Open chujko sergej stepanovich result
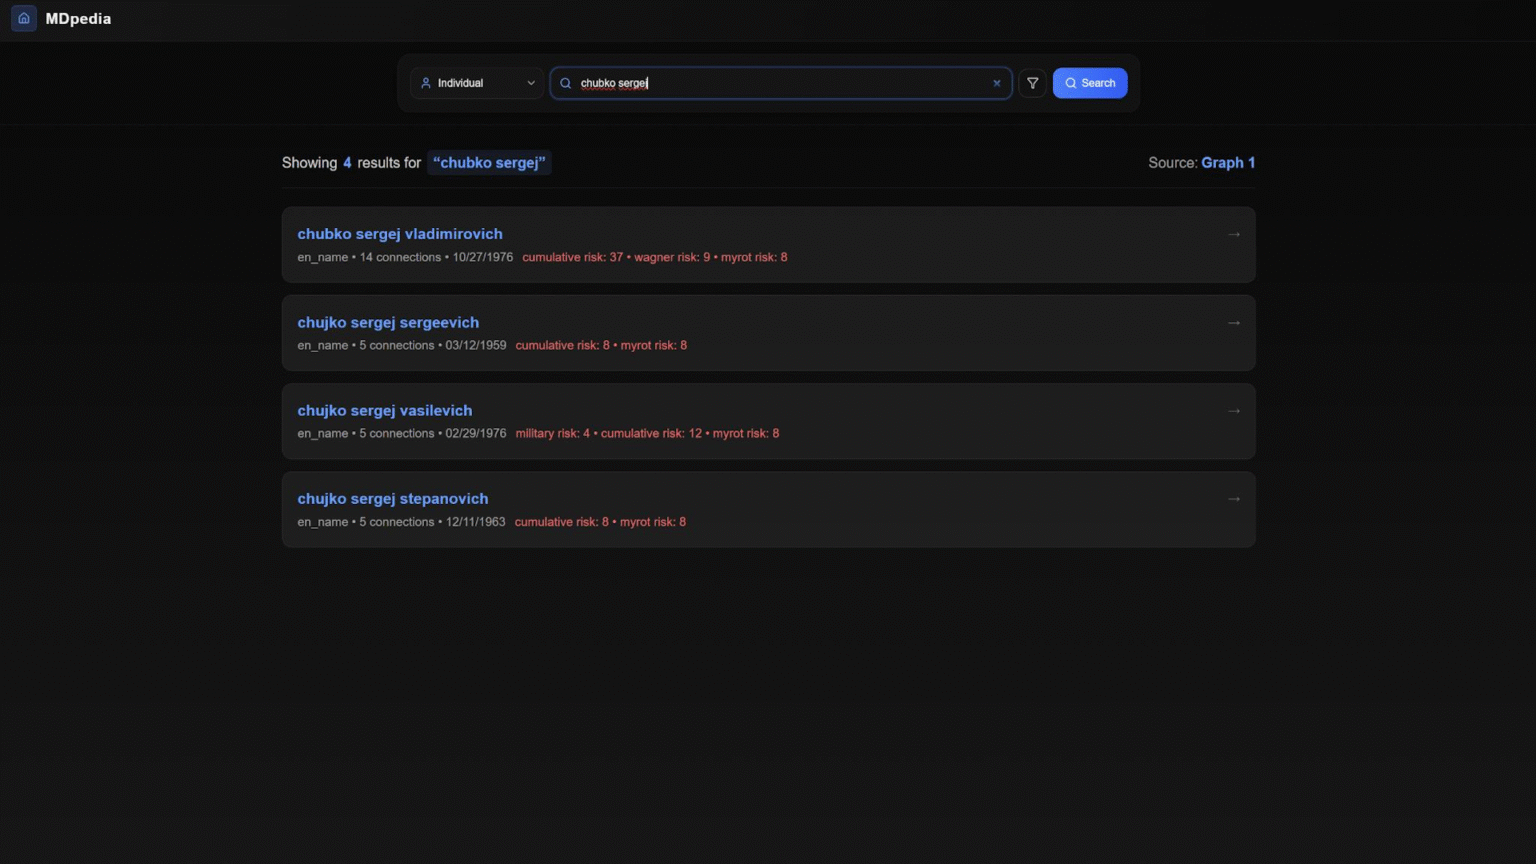The width and height of the screenshot is (1536, 864). point(768,510)
